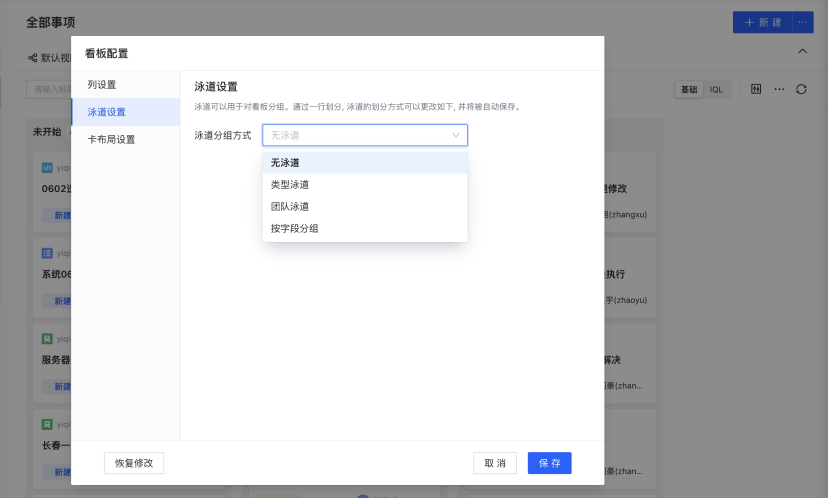Collapse the view panel chevron
The image size is (828, 498).
pyautogui.click(x=801, y=51)
